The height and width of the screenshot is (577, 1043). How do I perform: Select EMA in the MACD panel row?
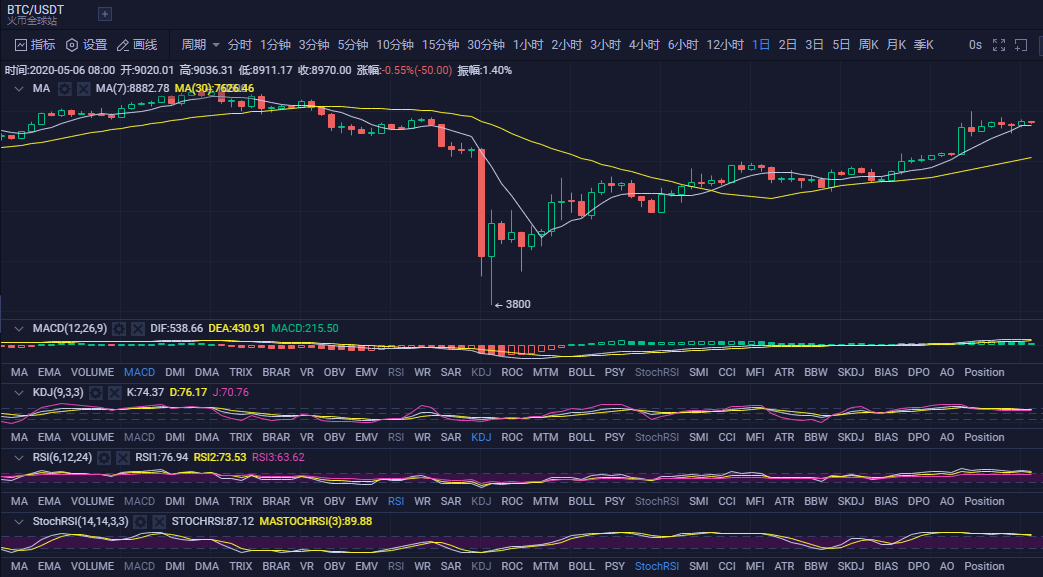pyautogui.click(x=49, y=372)
